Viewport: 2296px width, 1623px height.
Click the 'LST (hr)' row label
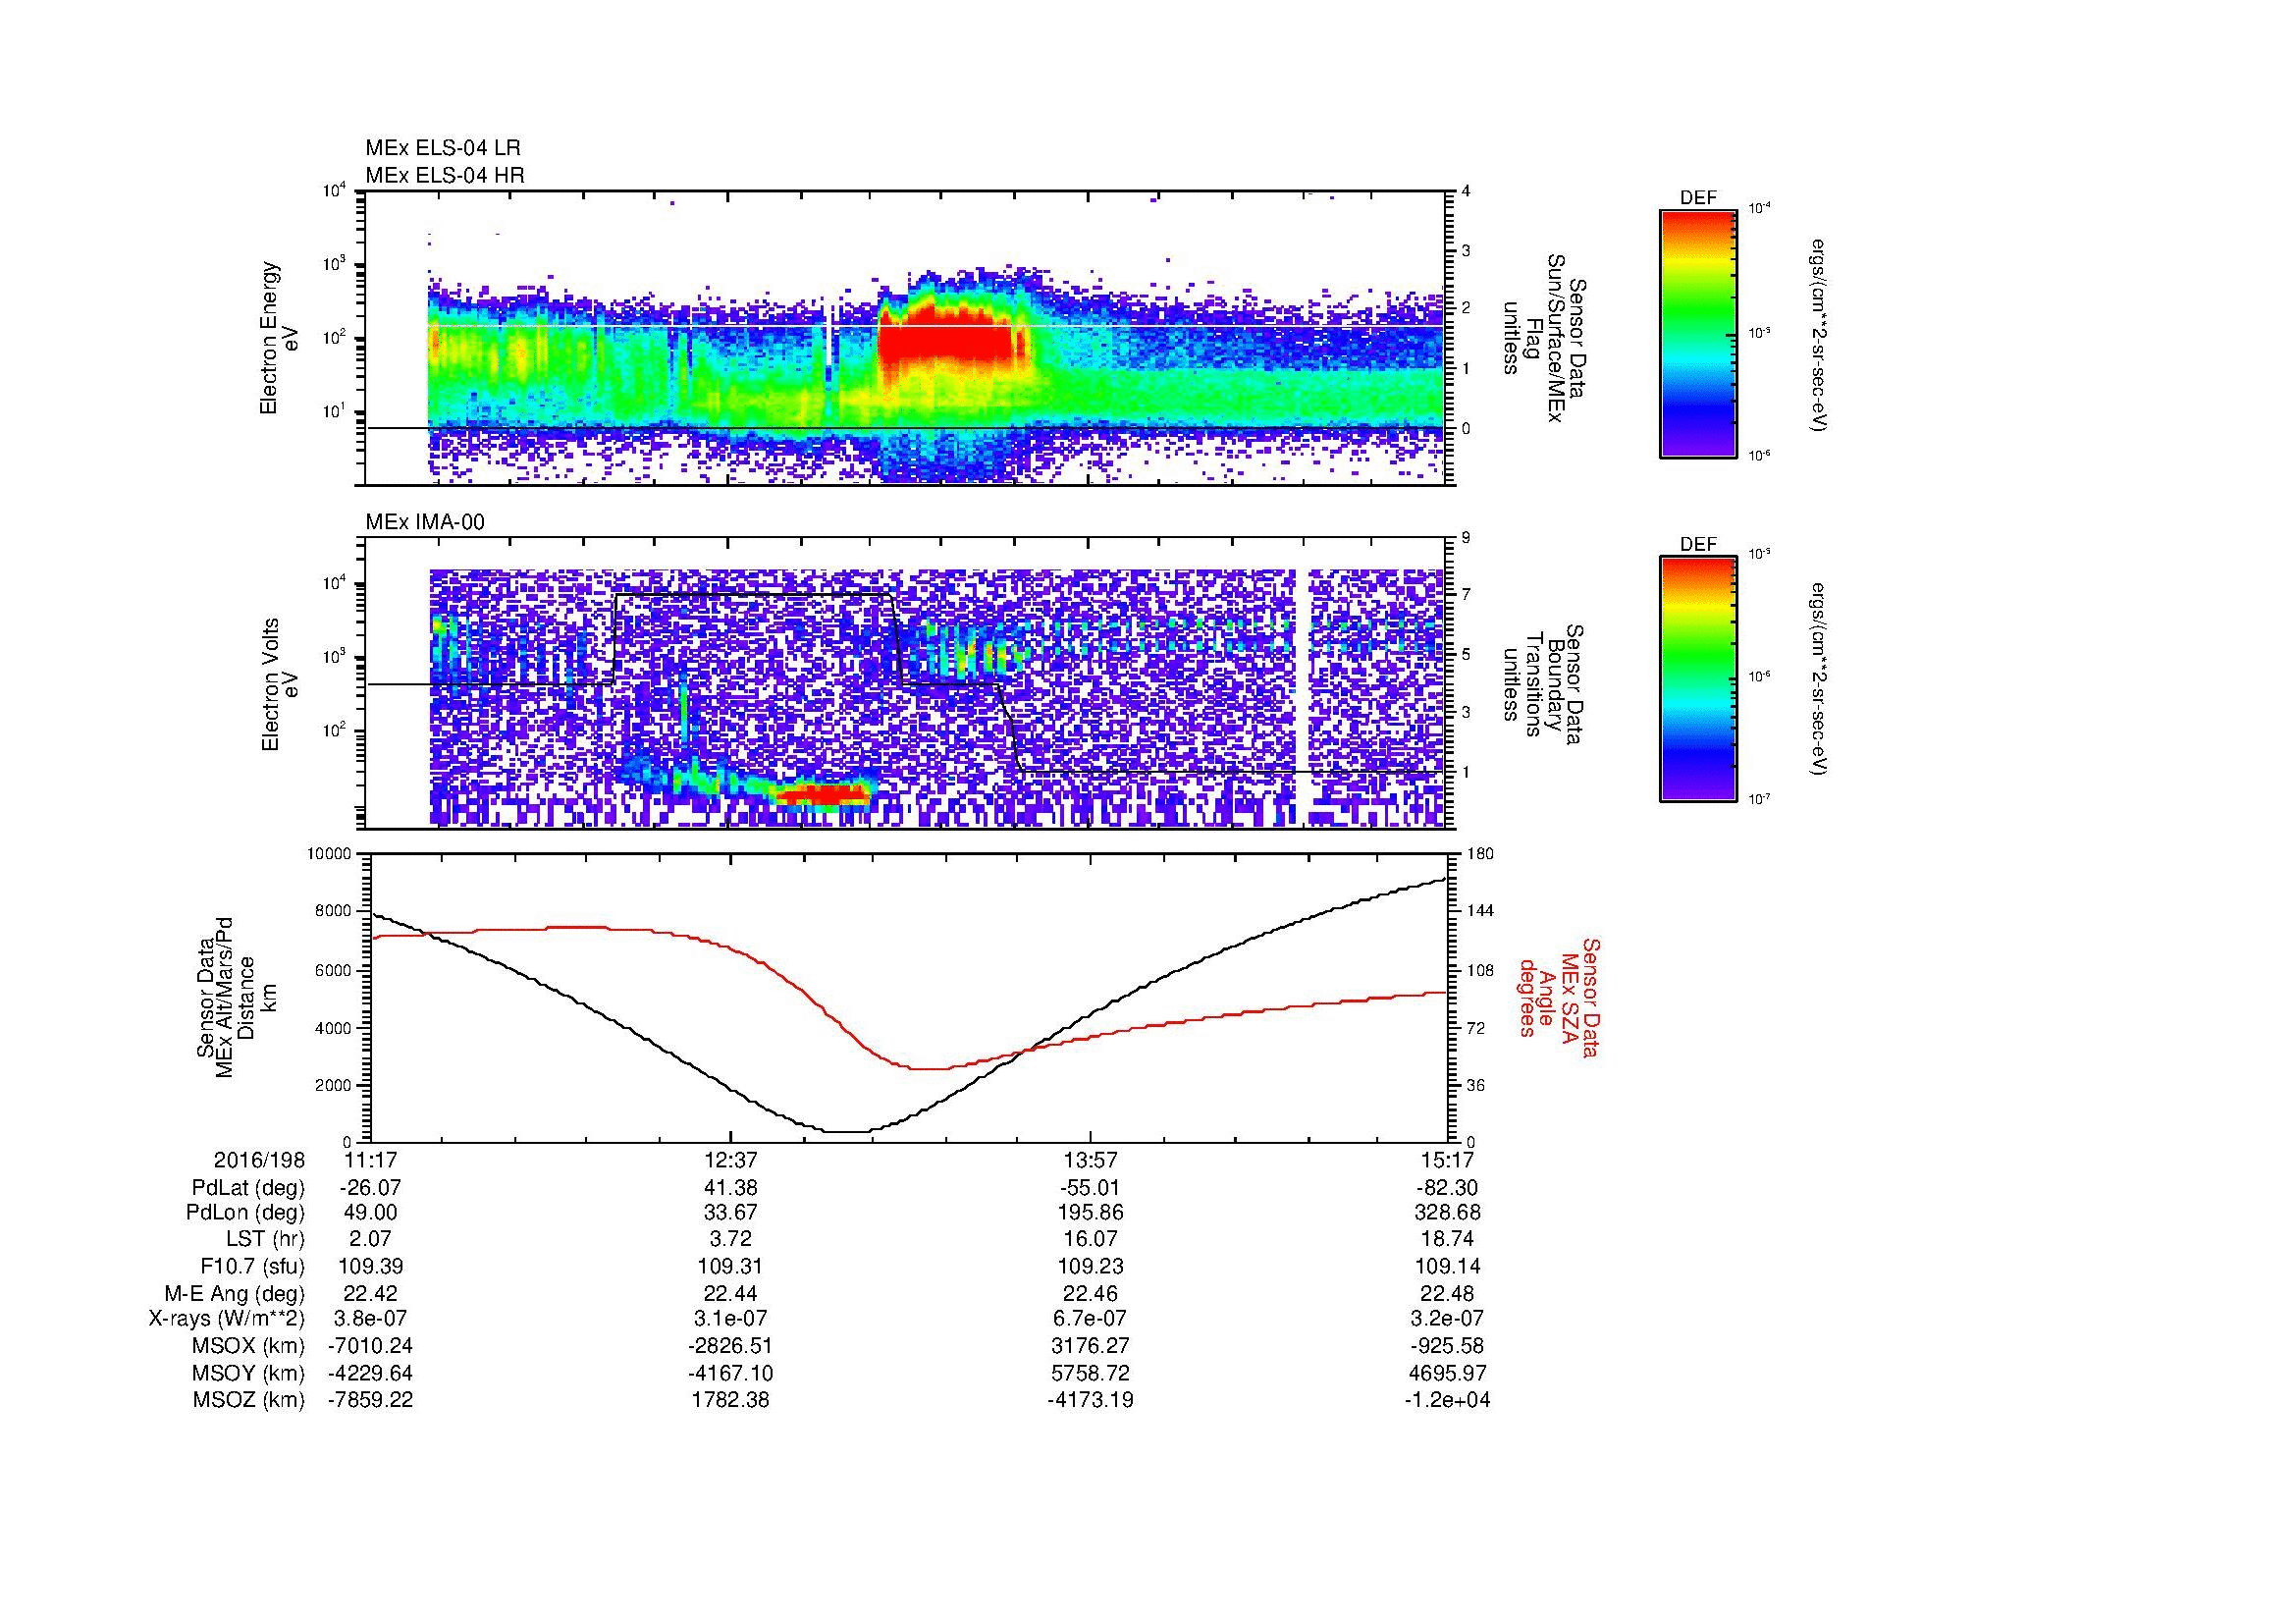[x=265, y=1239]
